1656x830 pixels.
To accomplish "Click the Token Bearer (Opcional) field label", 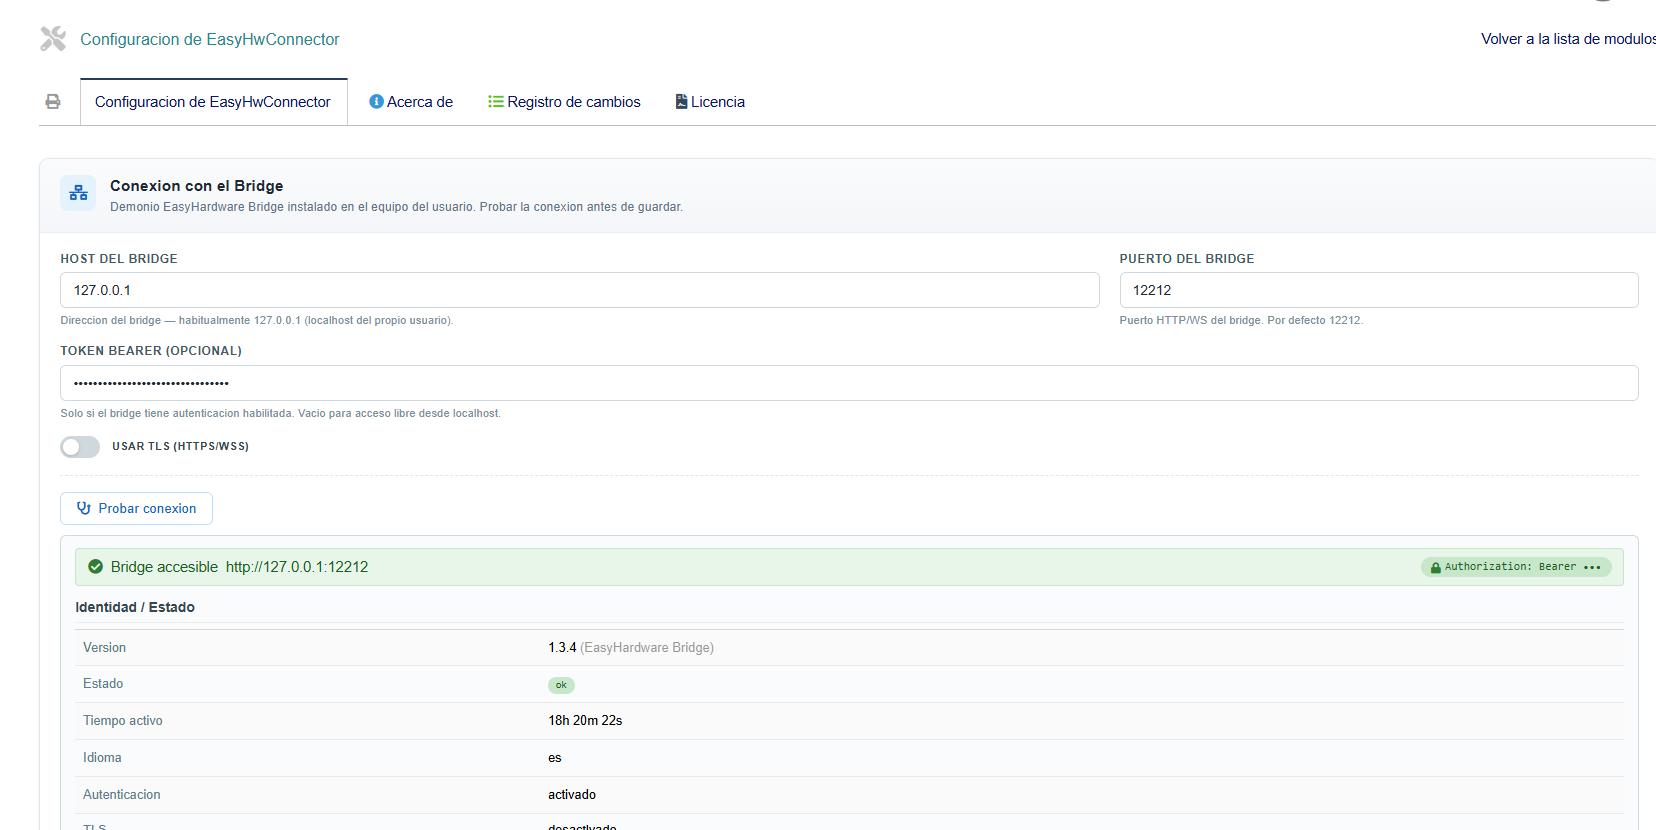I will point(151,351).
